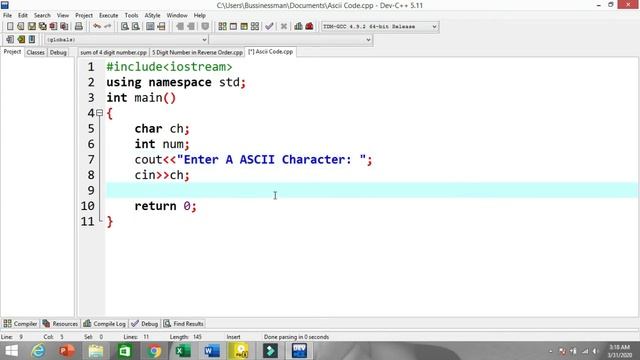
Task: Open PowerPoint from the taskbar
Action: tap(67, 351)
